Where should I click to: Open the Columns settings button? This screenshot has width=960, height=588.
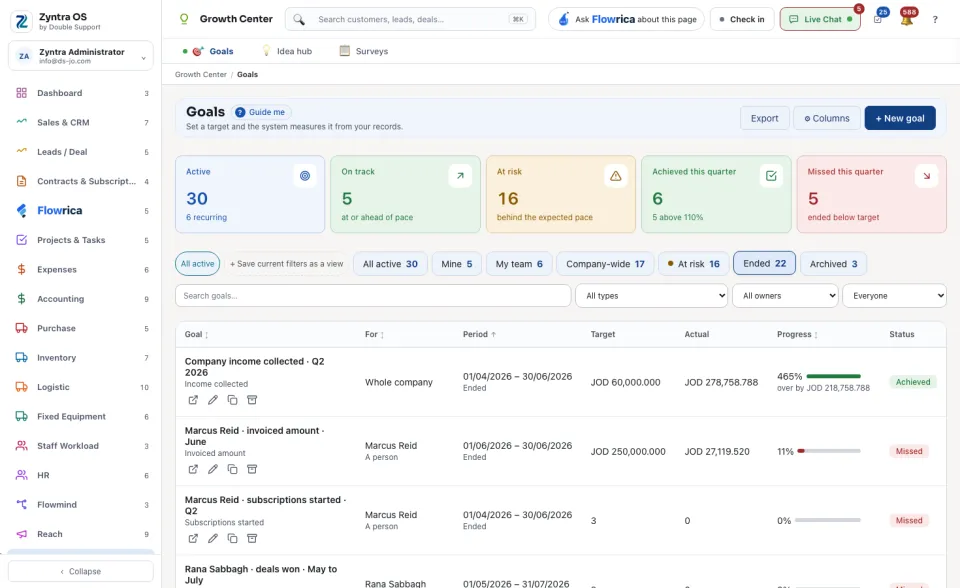[x=827, y=118]
